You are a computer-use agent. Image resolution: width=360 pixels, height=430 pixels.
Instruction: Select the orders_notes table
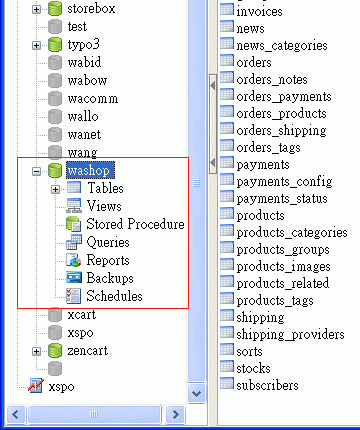tap(272, 79)
